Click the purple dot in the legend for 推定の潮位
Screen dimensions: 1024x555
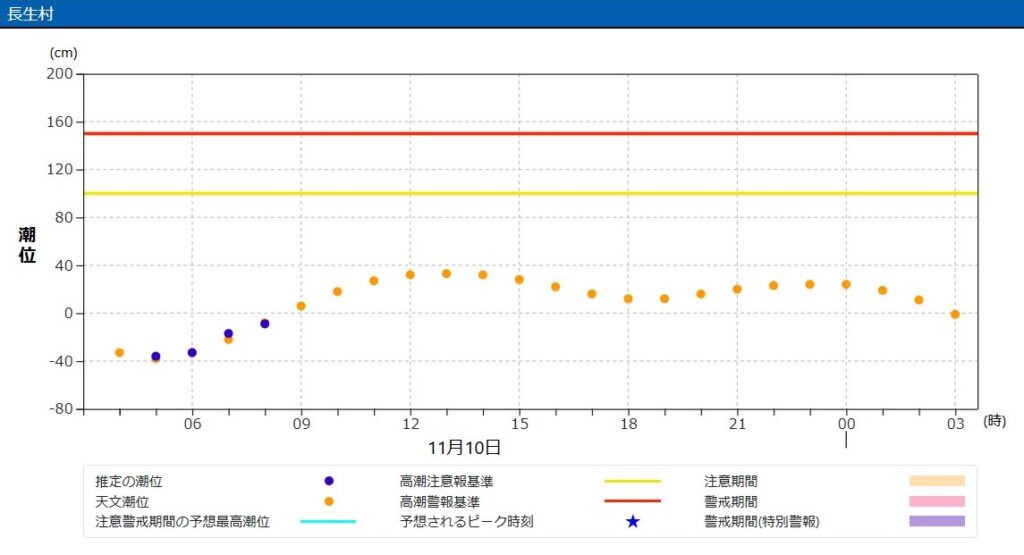[x=329, y=481]
